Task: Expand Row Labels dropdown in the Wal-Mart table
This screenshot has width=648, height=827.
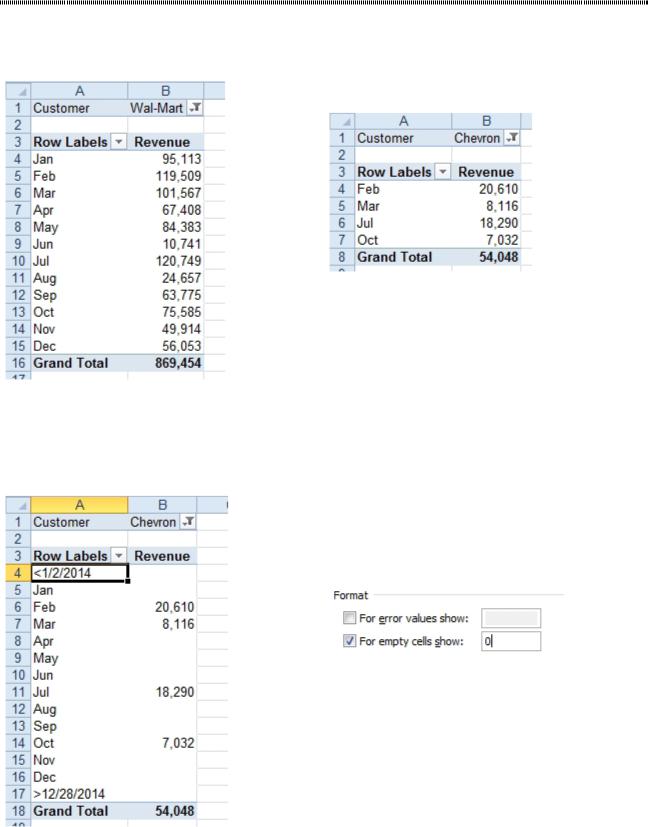Action: coord(119,142)
